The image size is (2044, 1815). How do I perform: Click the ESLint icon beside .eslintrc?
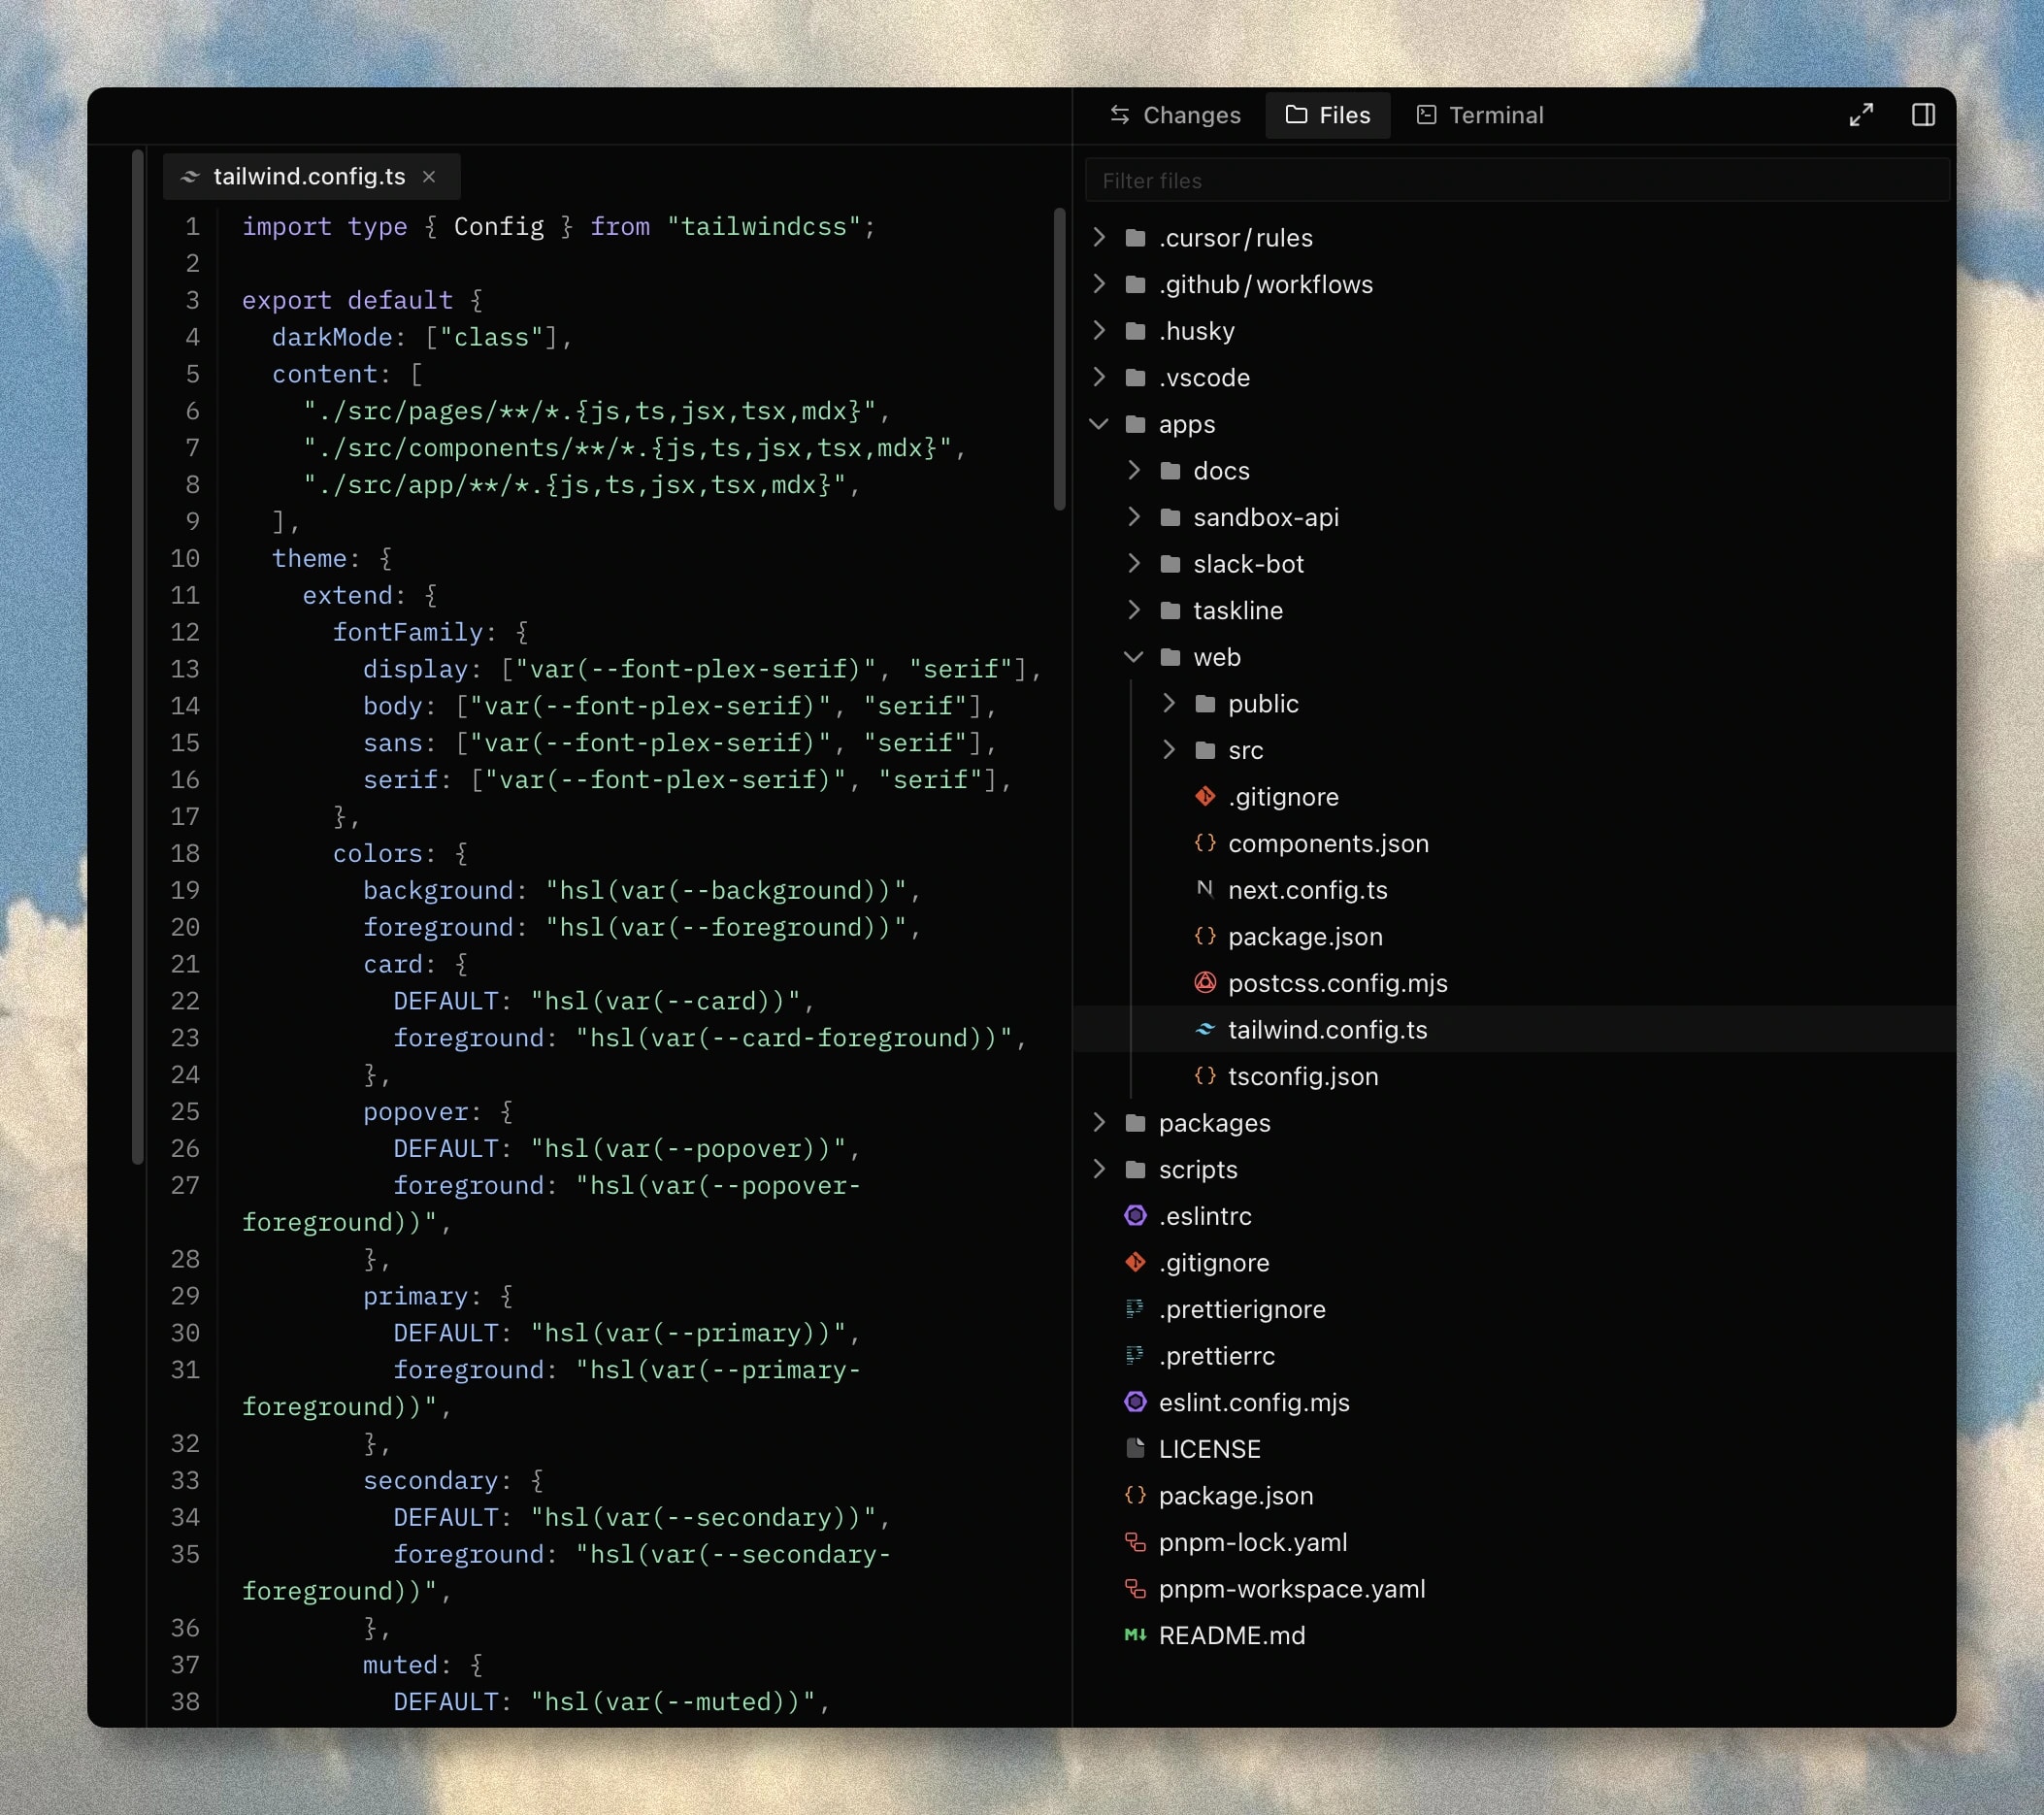point(1135,1216)
